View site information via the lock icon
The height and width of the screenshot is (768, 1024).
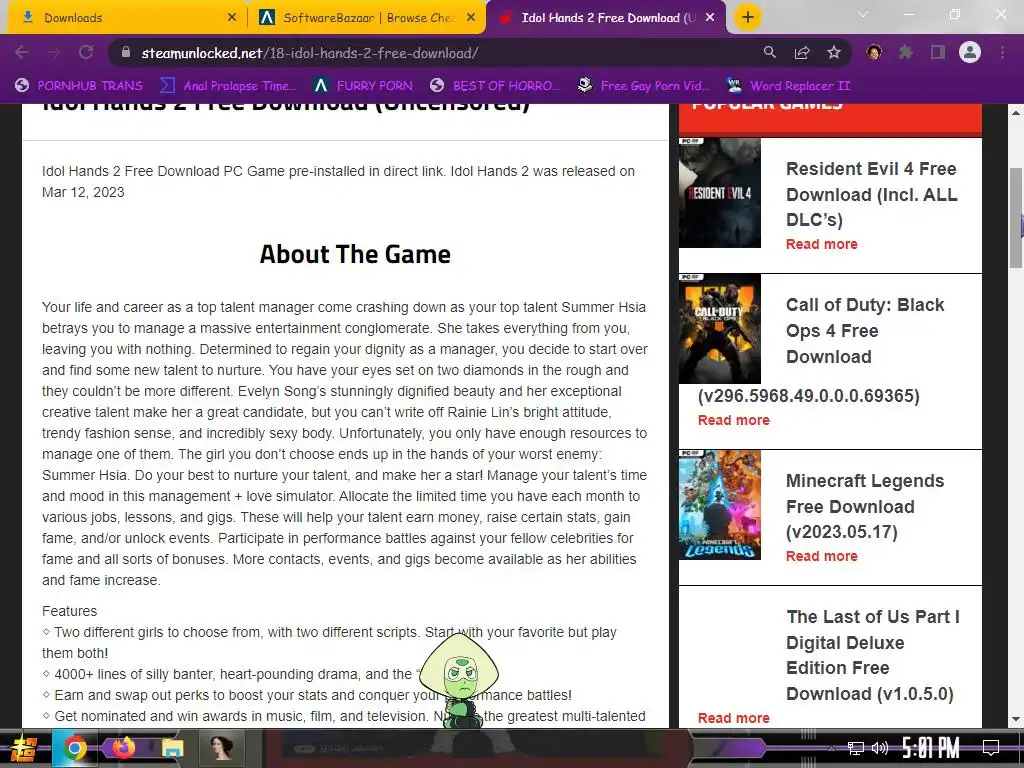click(126, 53)
